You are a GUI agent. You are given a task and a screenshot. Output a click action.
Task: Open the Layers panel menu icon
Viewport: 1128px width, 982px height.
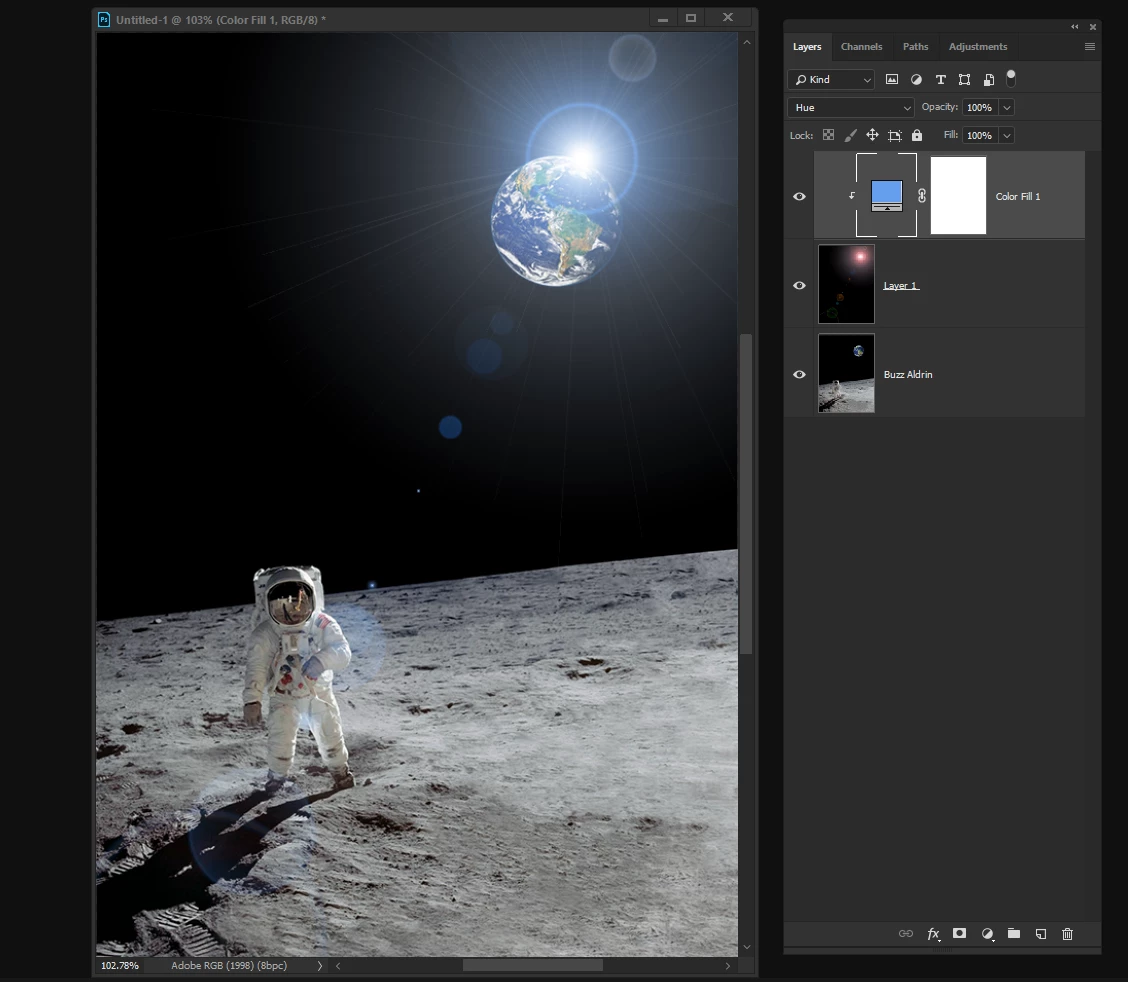[x=1090, y=47]
